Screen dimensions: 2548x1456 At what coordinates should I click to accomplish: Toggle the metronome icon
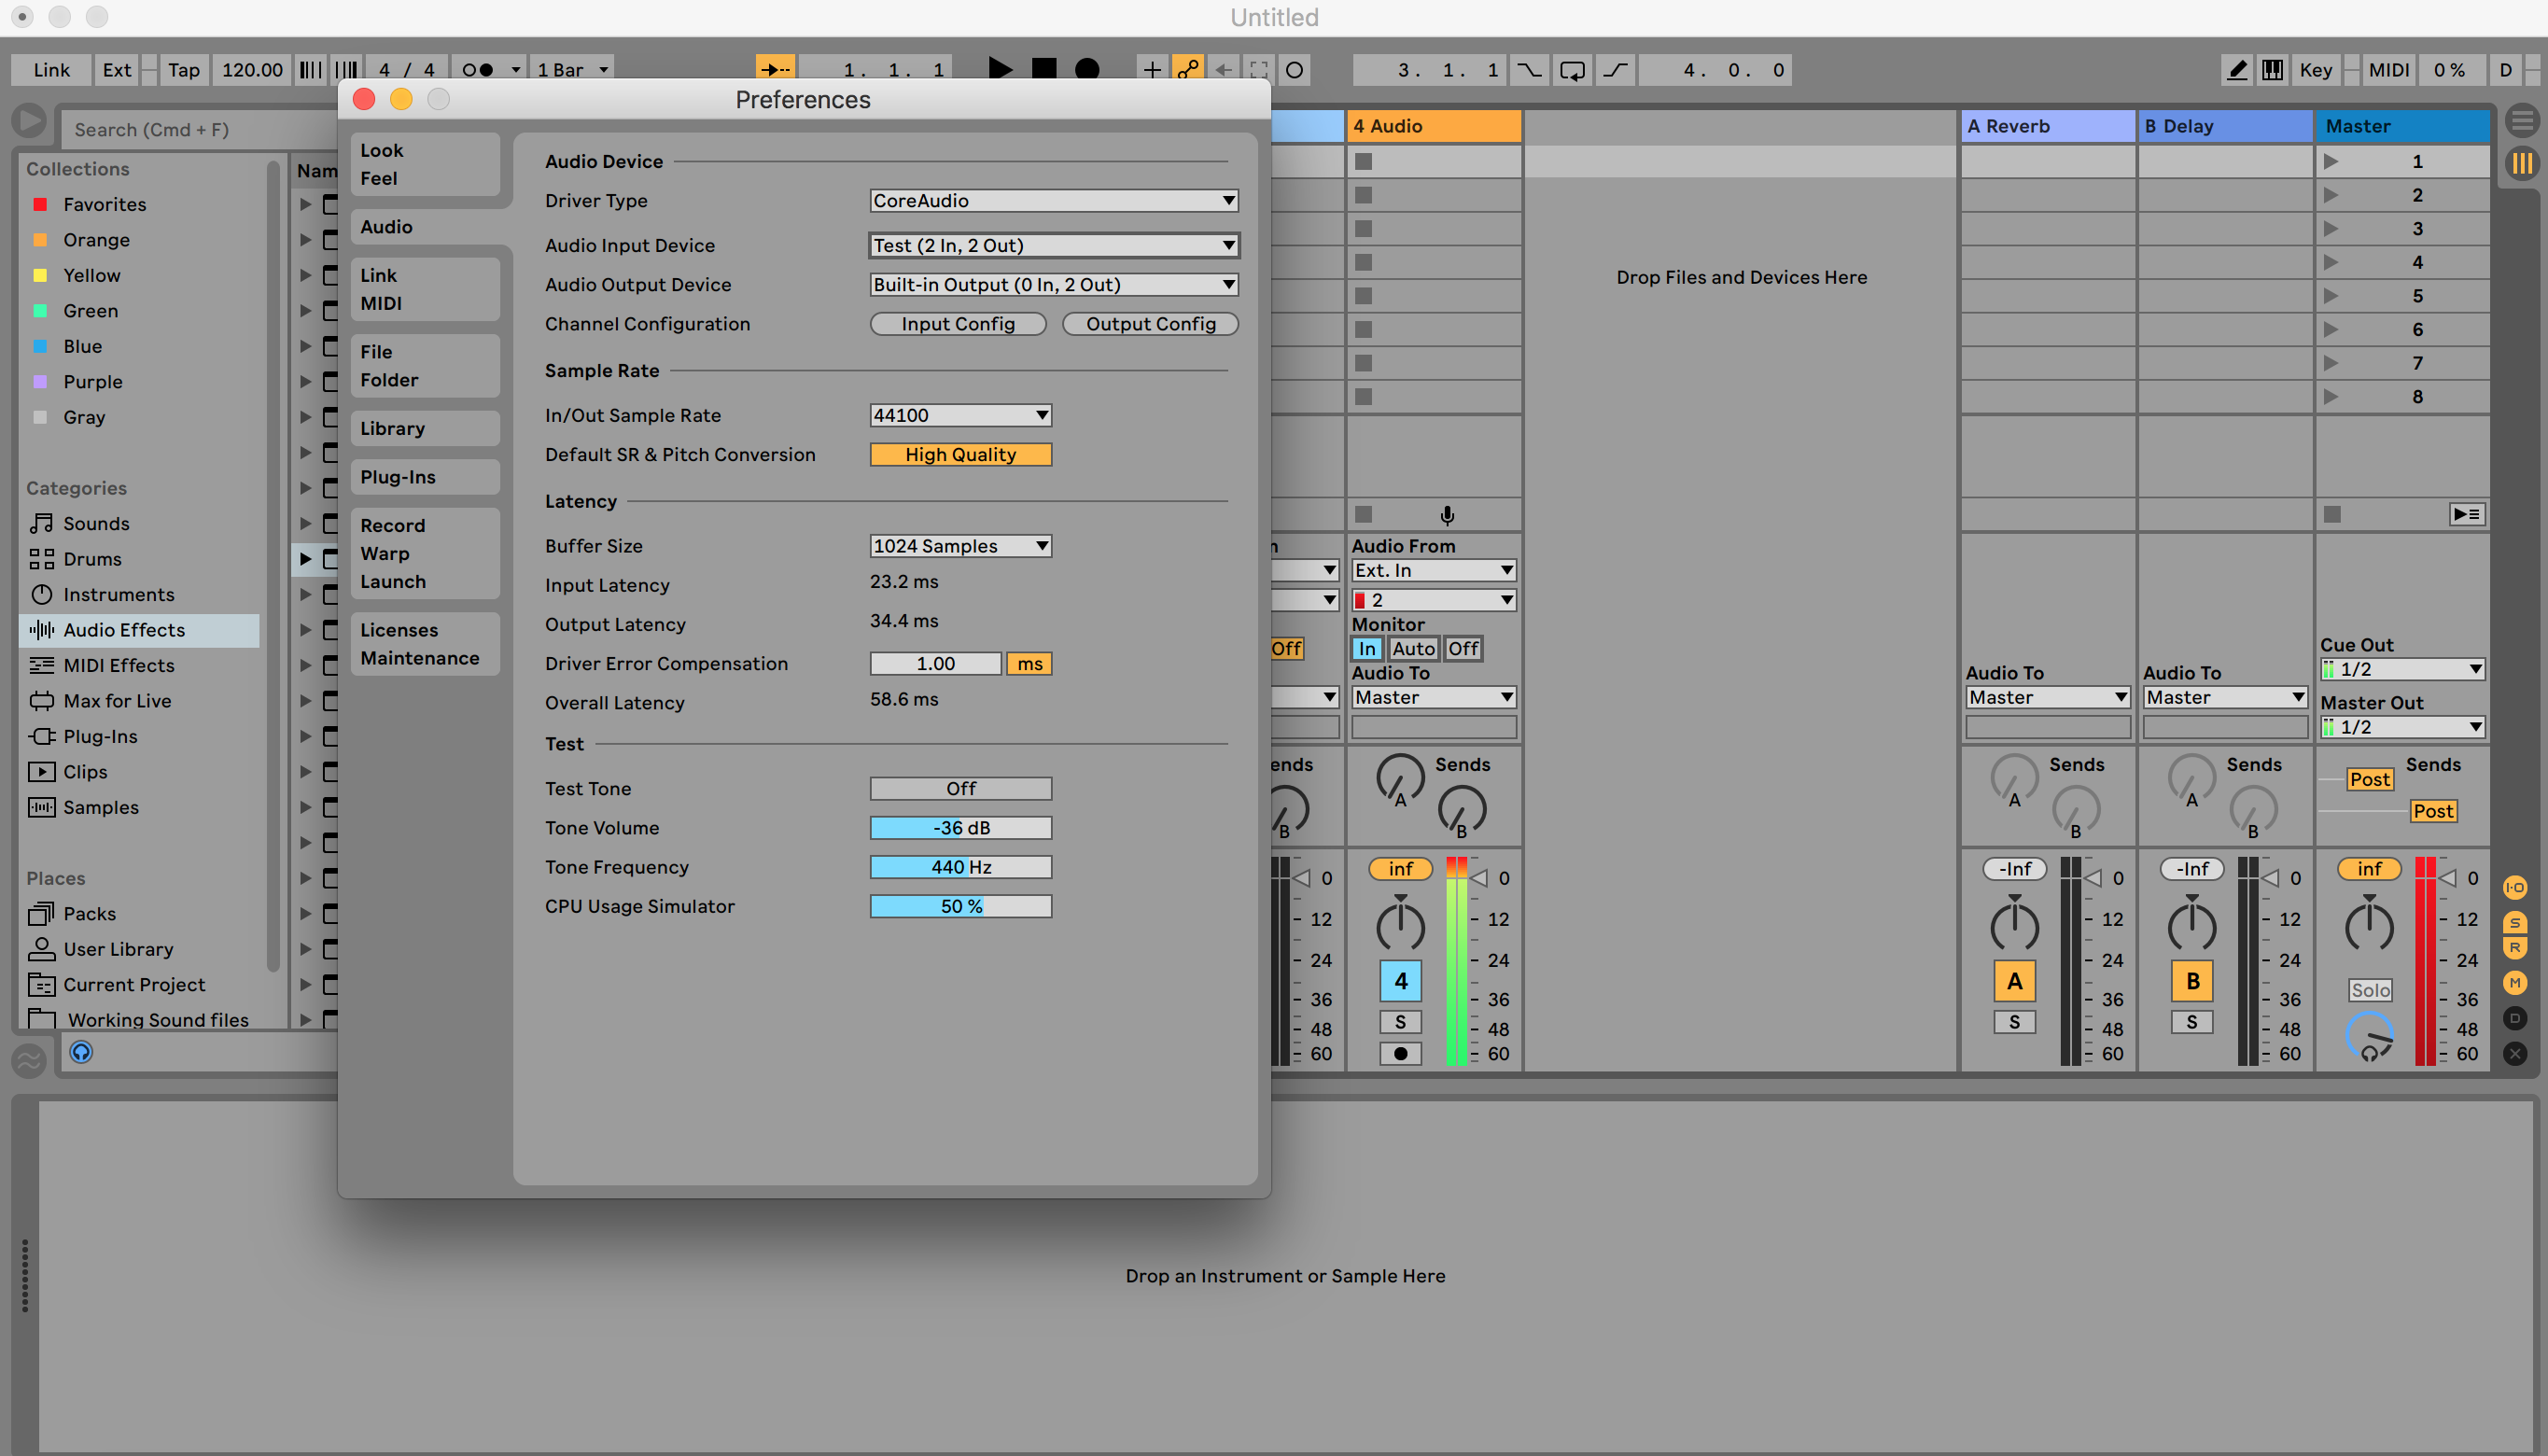point(477,70)
